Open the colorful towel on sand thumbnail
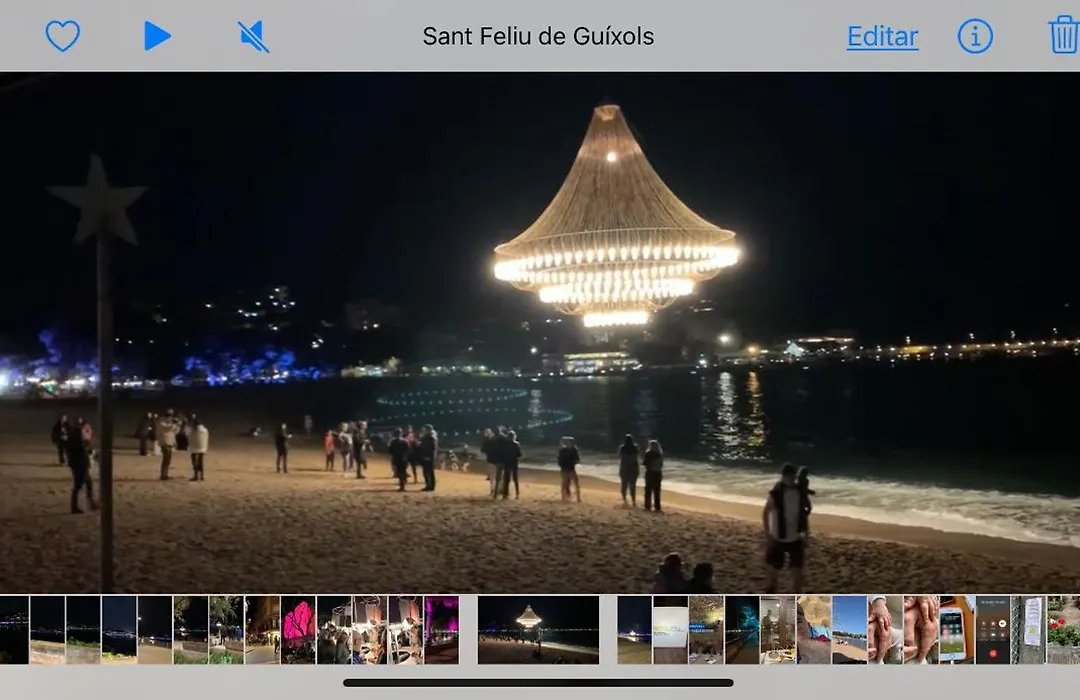 (x=813, y=630)
